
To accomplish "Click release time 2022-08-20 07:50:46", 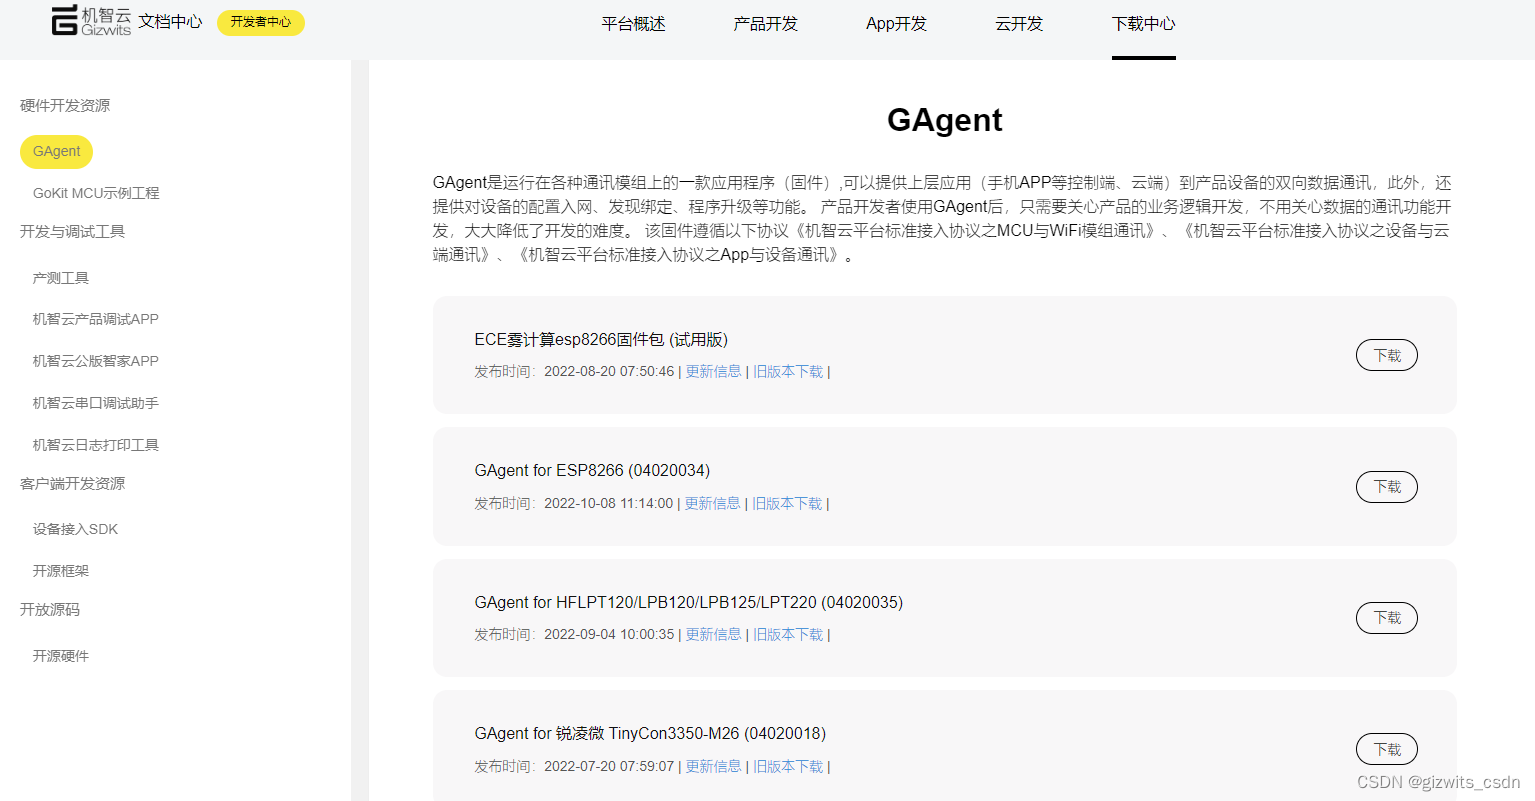I will [x=609, y=372].
